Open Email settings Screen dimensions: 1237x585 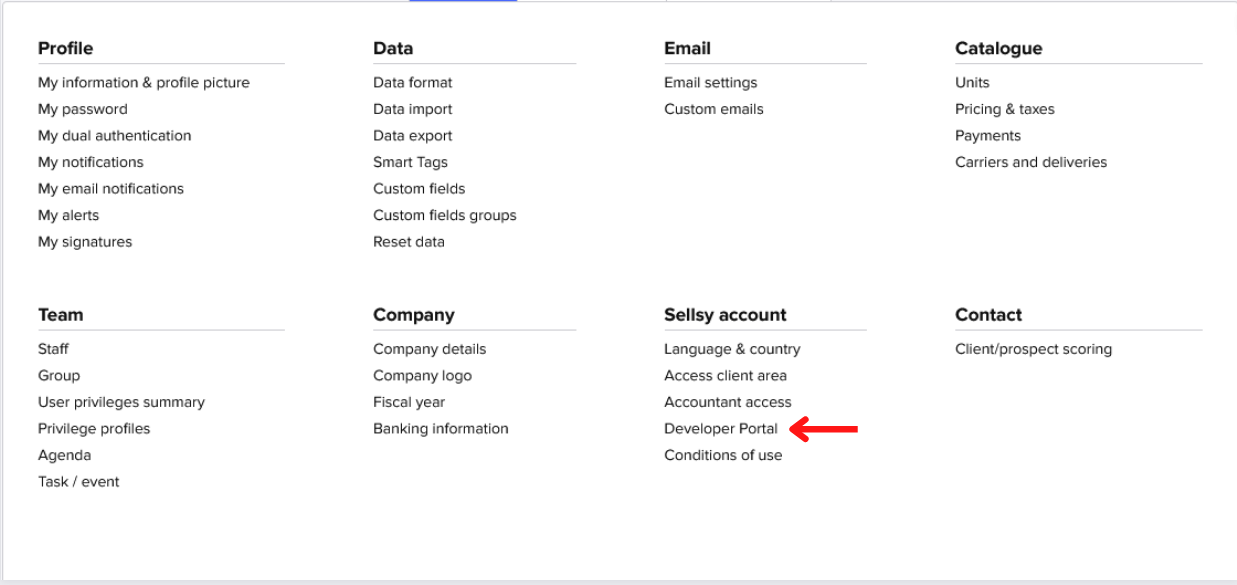[710, 83]
